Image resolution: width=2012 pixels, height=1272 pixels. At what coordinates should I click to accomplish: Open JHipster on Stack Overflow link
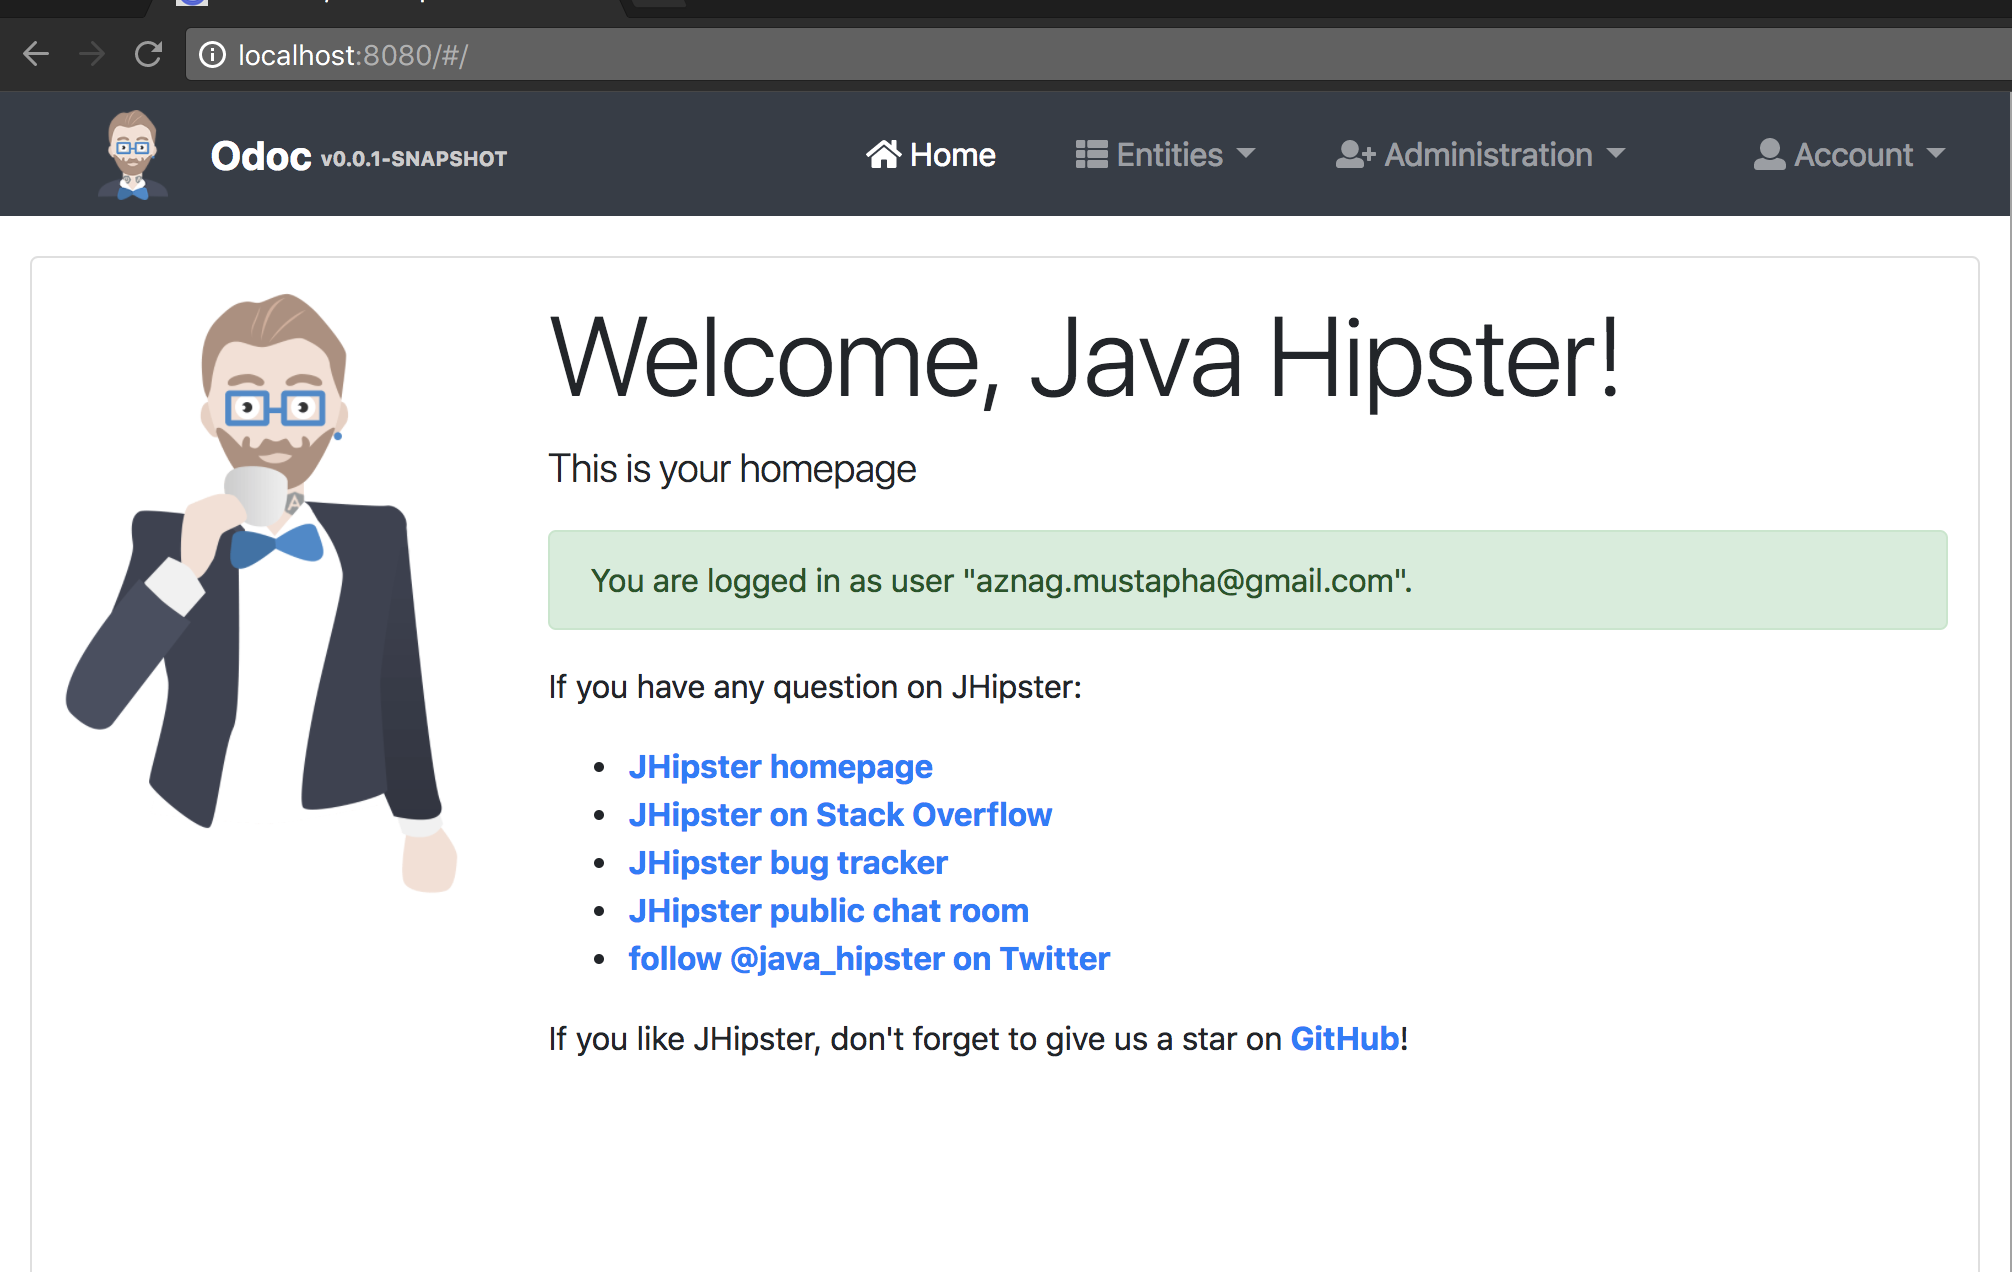pyautogui.click(x=840, y=815)
